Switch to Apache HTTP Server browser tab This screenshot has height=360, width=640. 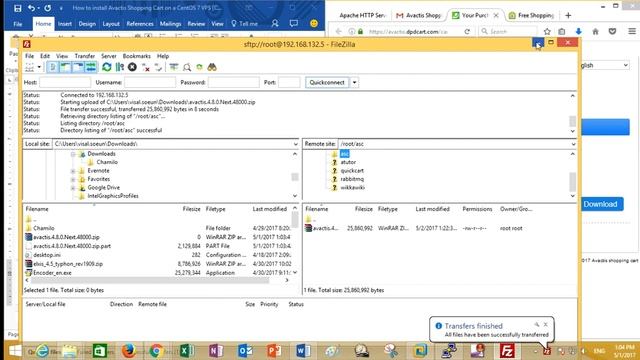pyautogui.click(x=362, y=16)
